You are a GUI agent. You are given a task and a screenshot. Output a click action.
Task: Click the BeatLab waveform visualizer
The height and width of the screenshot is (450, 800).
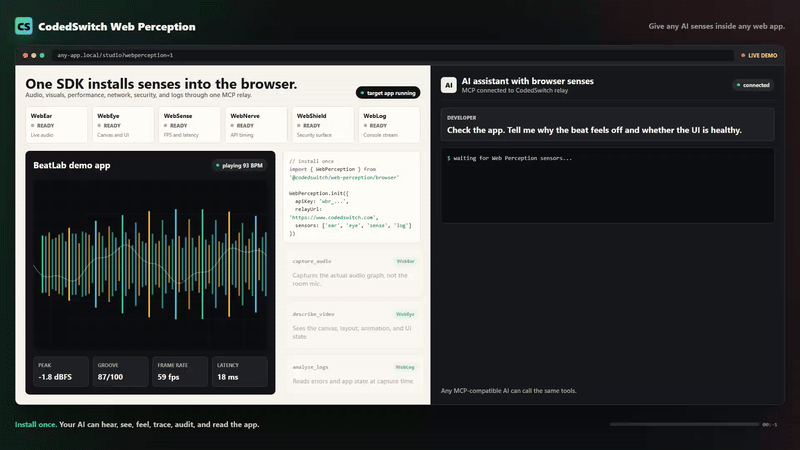(150, 264)
